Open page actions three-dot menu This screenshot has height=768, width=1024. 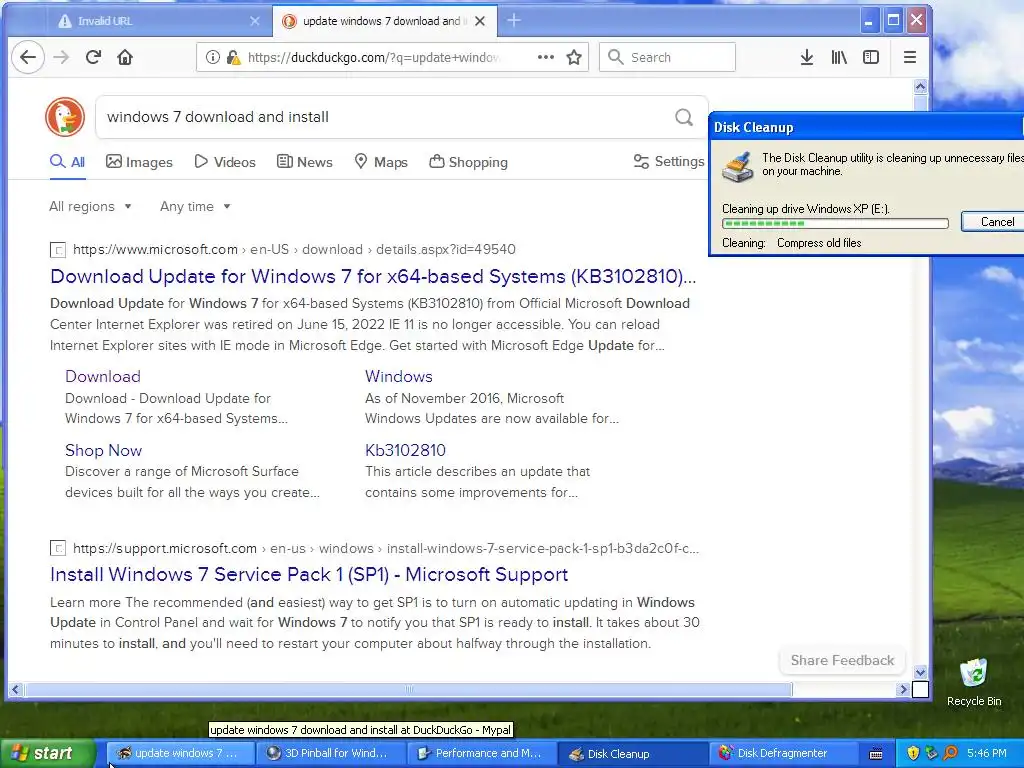pos(546,57)
